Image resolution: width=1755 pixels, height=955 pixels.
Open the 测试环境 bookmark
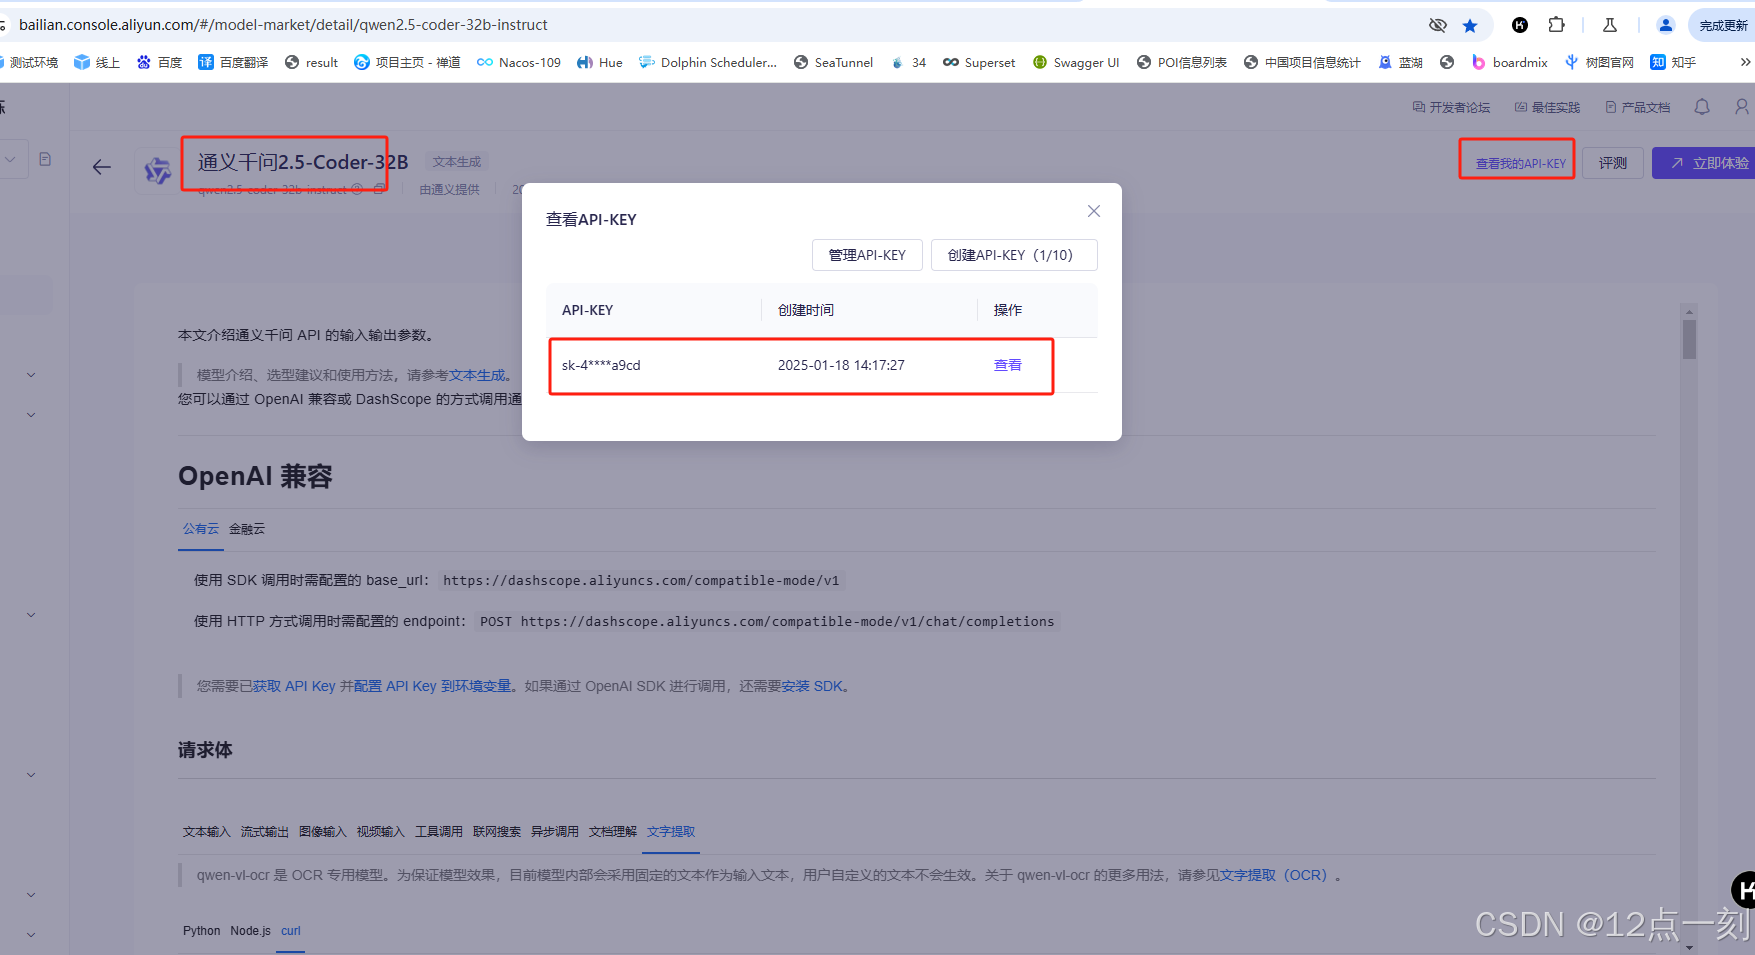29,62
